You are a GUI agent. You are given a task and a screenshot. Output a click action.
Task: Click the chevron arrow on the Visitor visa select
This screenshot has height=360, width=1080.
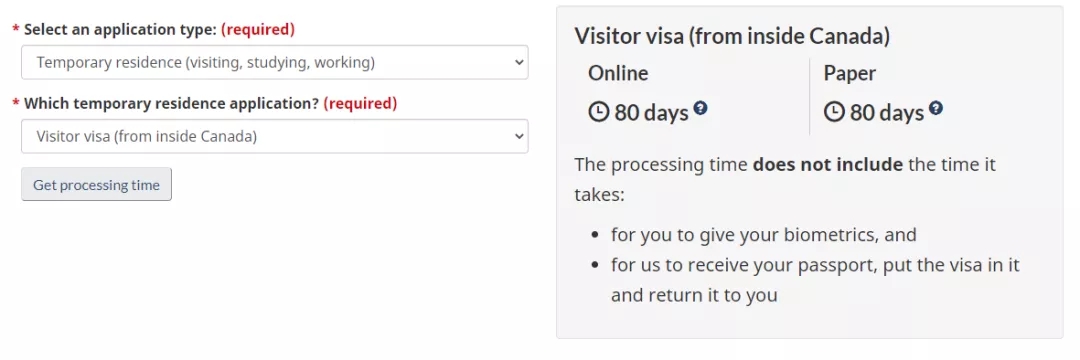(x=519, y=136)
